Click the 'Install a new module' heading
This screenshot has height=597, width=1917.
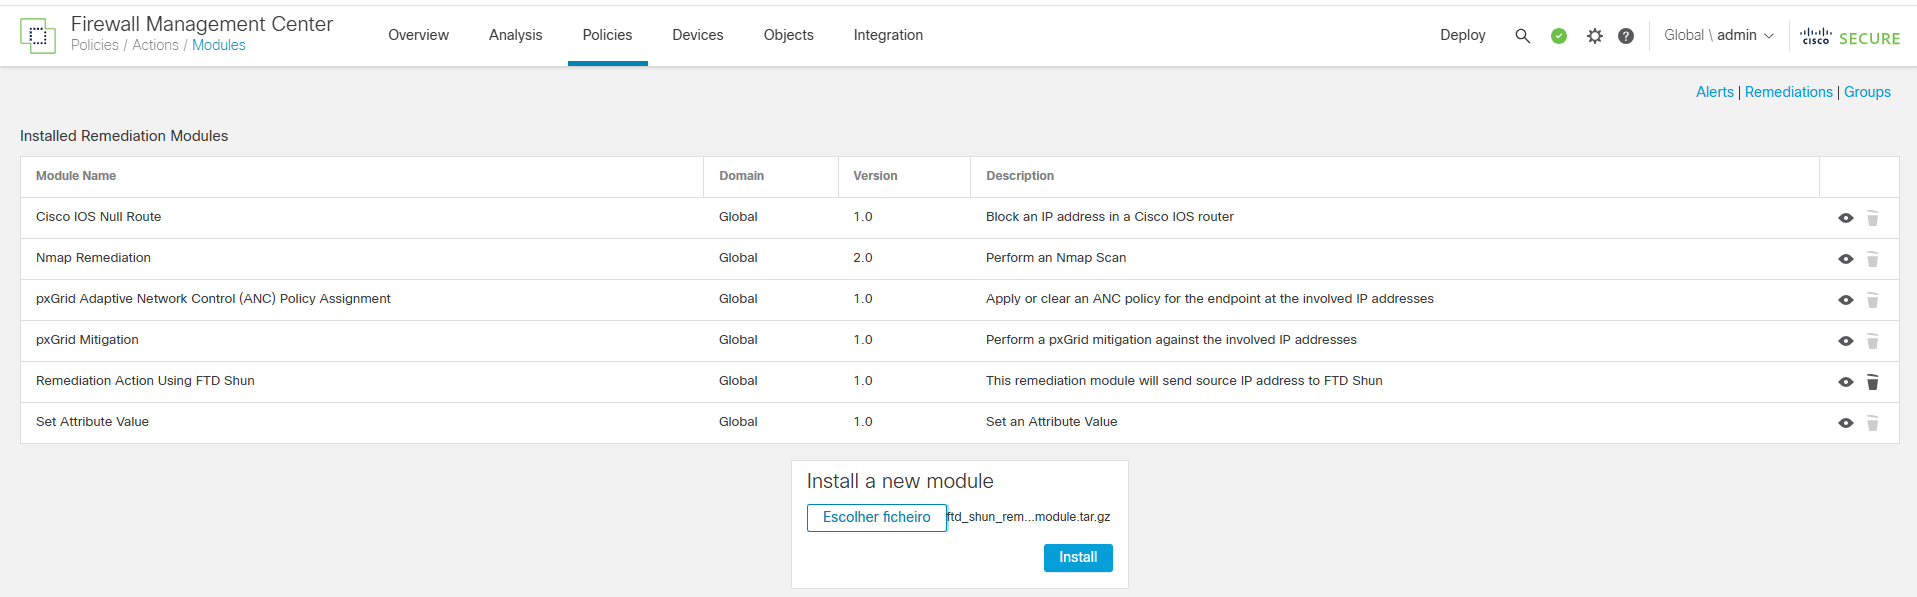pos(900,481)
